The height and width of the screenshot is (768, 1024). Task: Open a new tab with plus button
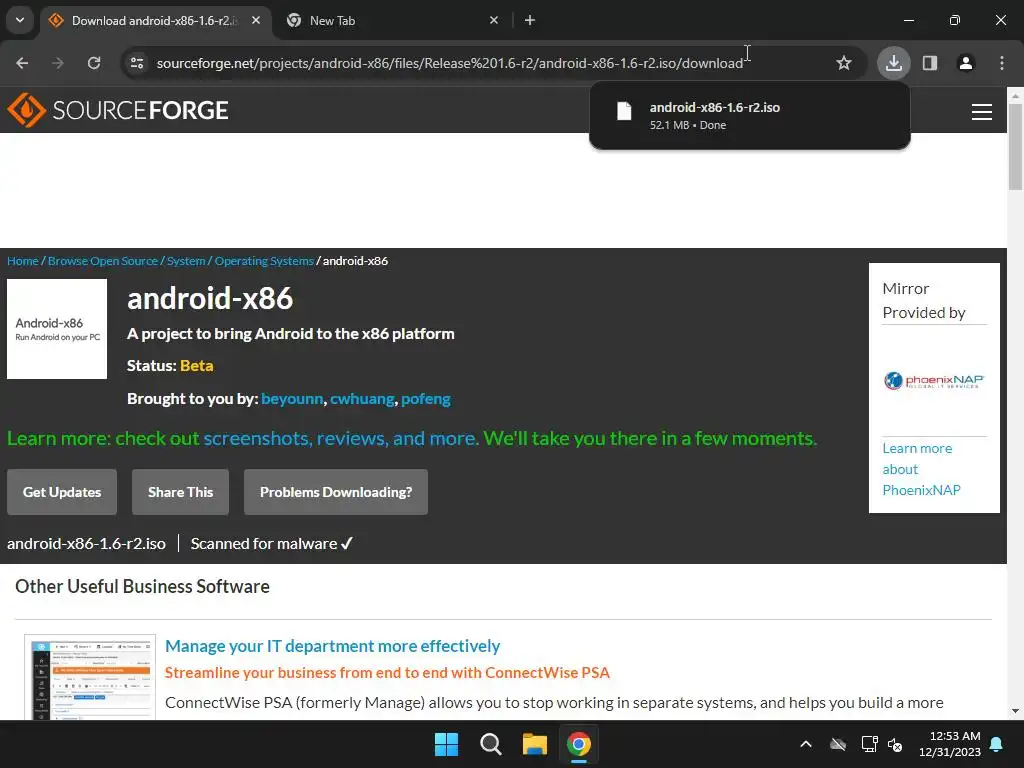[x=530, y=20]
